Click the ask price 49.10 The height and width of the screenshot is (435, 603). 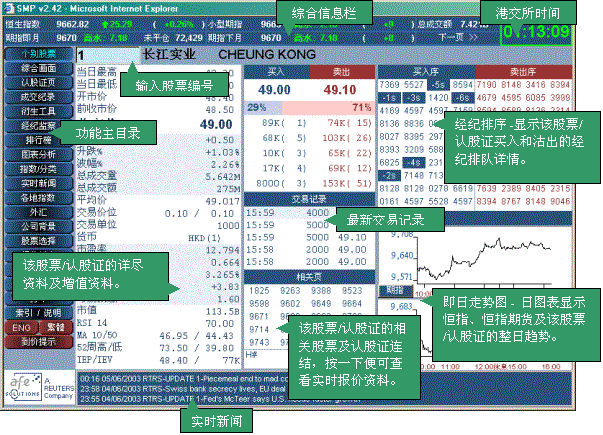coord(340,90)
